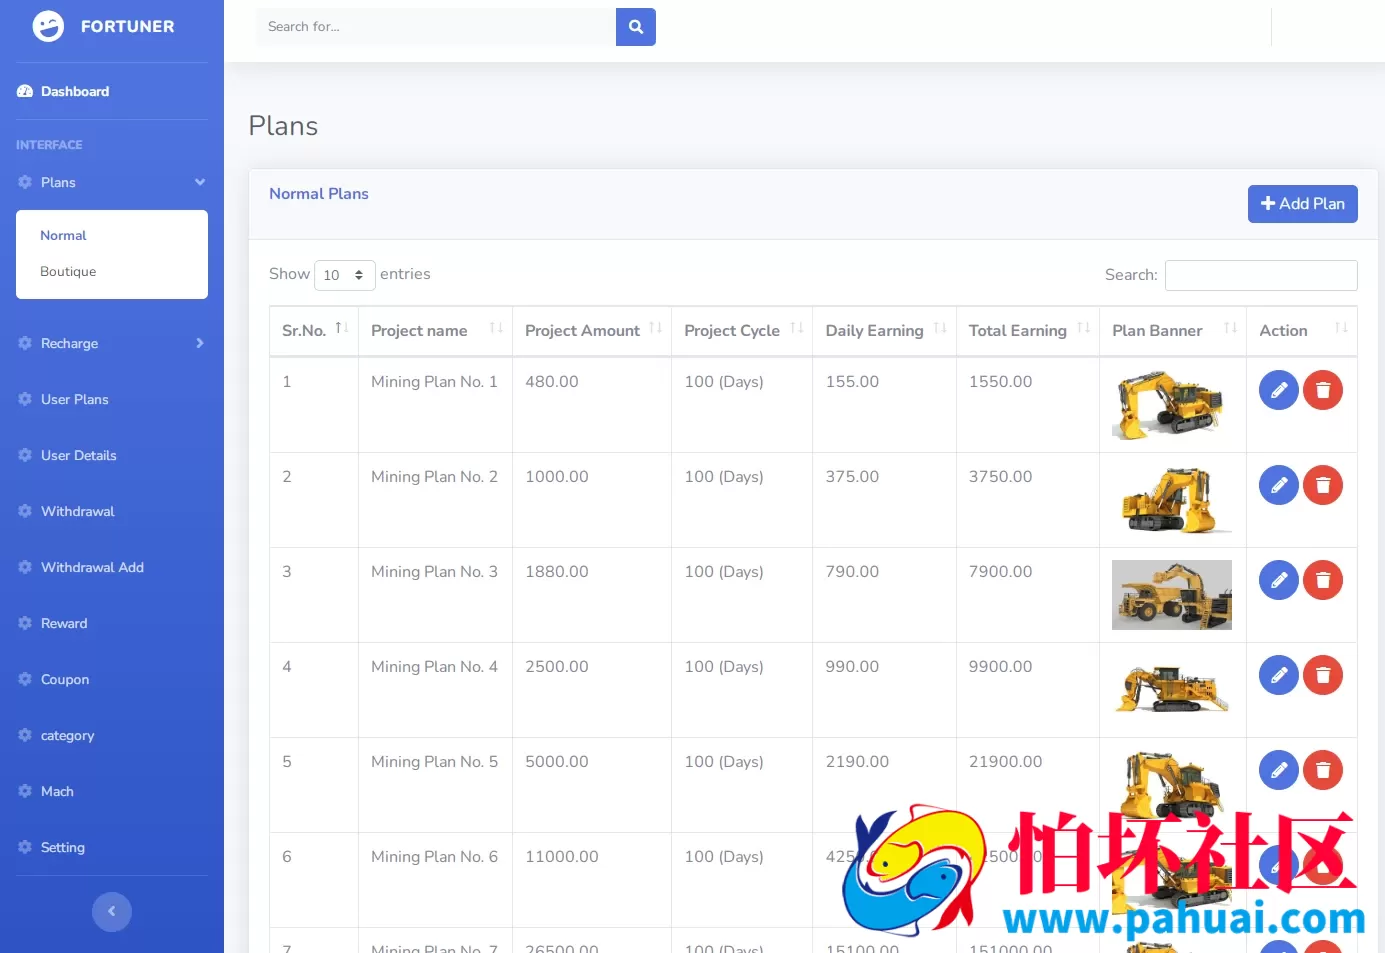The height and width of the screenshot is (953, 1385).
Task: Edit Mining Plan No. 5 with pencil icon
Action: (x=1279, y=770)
